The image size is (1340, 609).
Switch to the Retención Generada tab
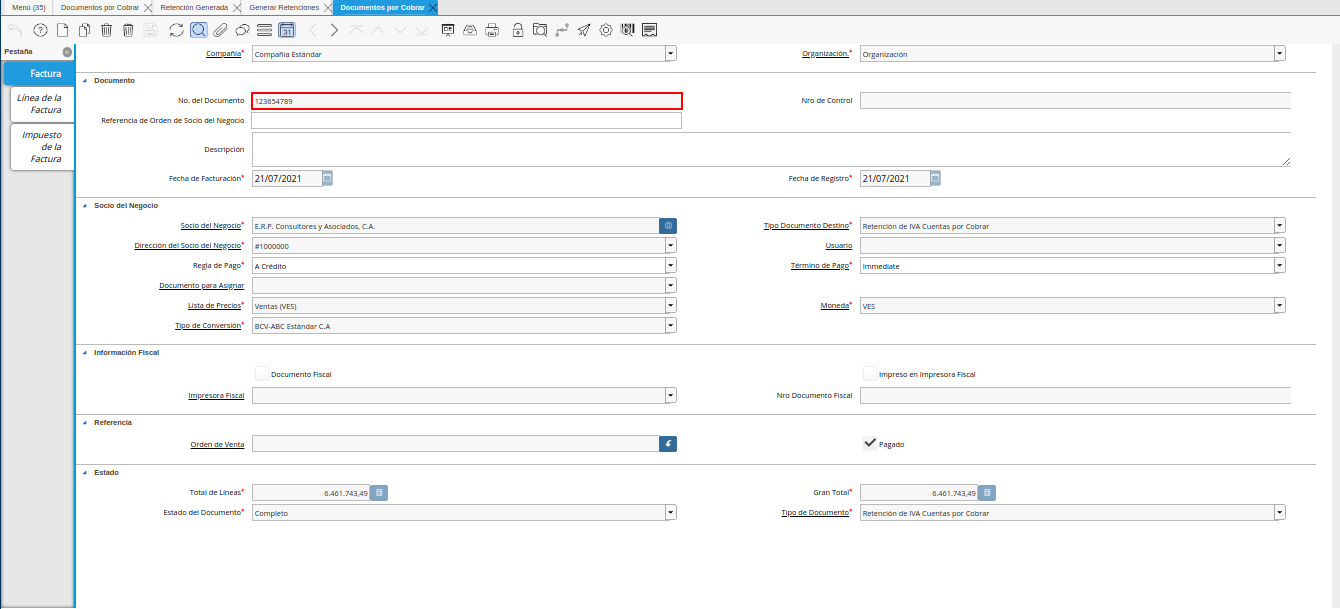click(194, 7)
